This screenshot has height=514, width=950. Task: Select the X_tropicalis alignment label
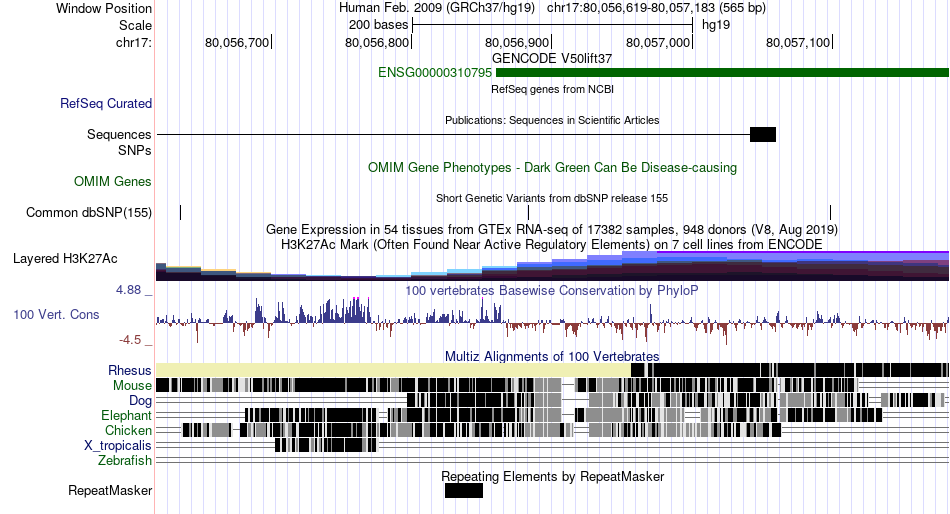[118, 446]
